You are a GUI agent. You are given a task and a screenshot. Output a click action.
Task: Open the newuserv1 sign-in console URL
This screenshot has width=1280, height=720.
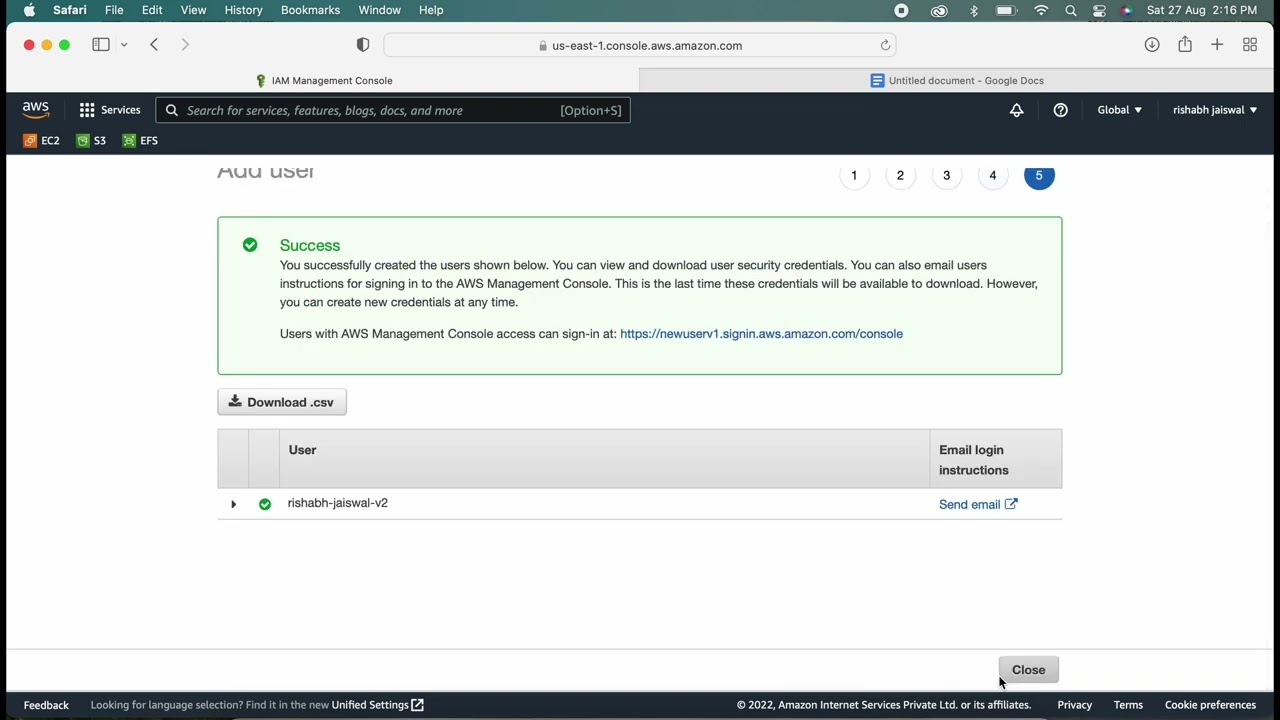point(761,334)
